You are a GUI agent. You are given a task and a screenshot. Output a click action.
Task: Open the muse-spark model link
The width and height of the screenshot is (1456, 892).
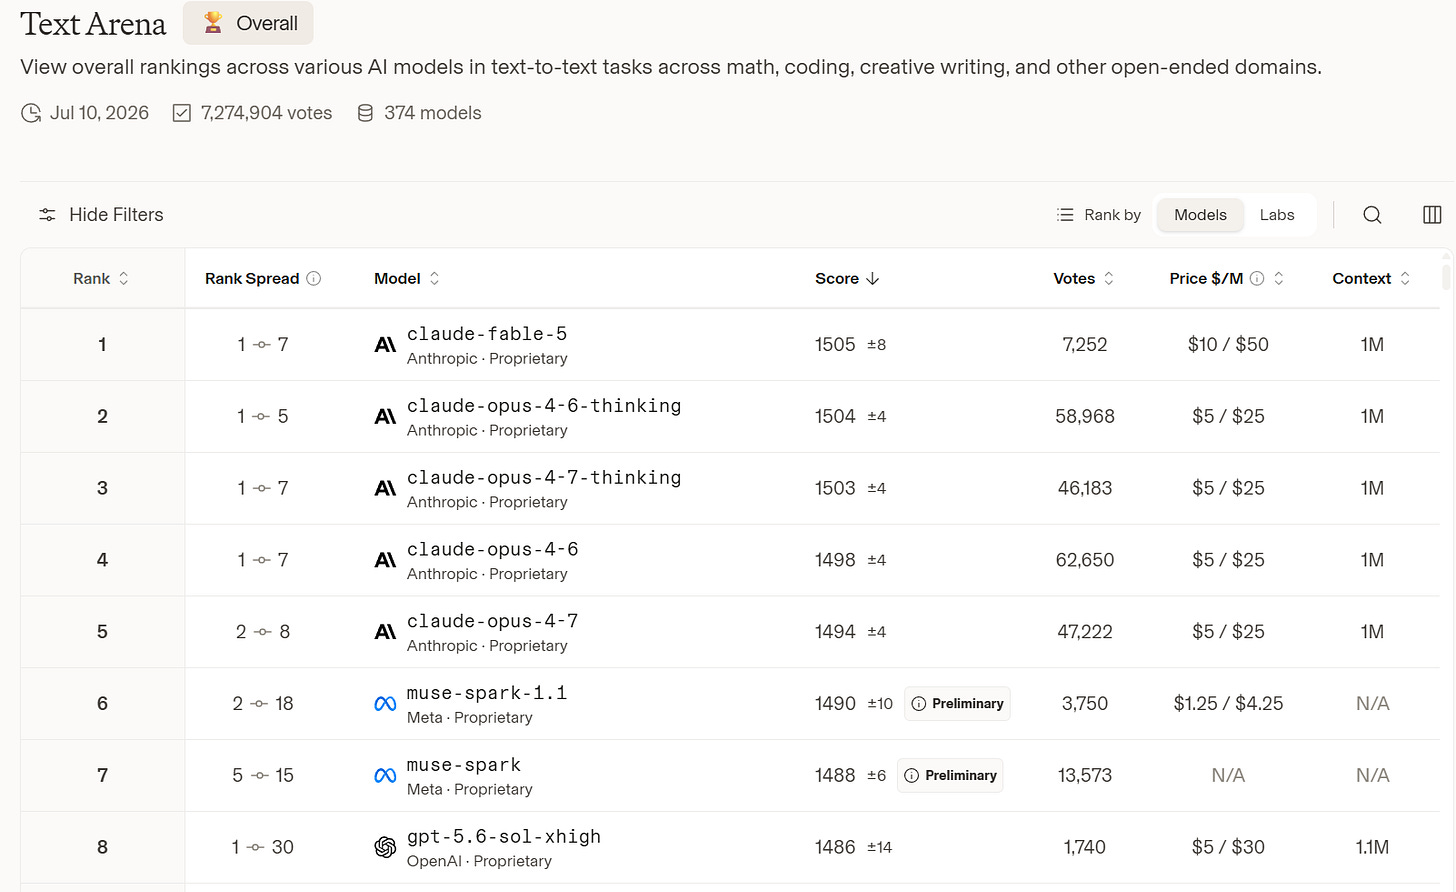[x=464, y=766]
